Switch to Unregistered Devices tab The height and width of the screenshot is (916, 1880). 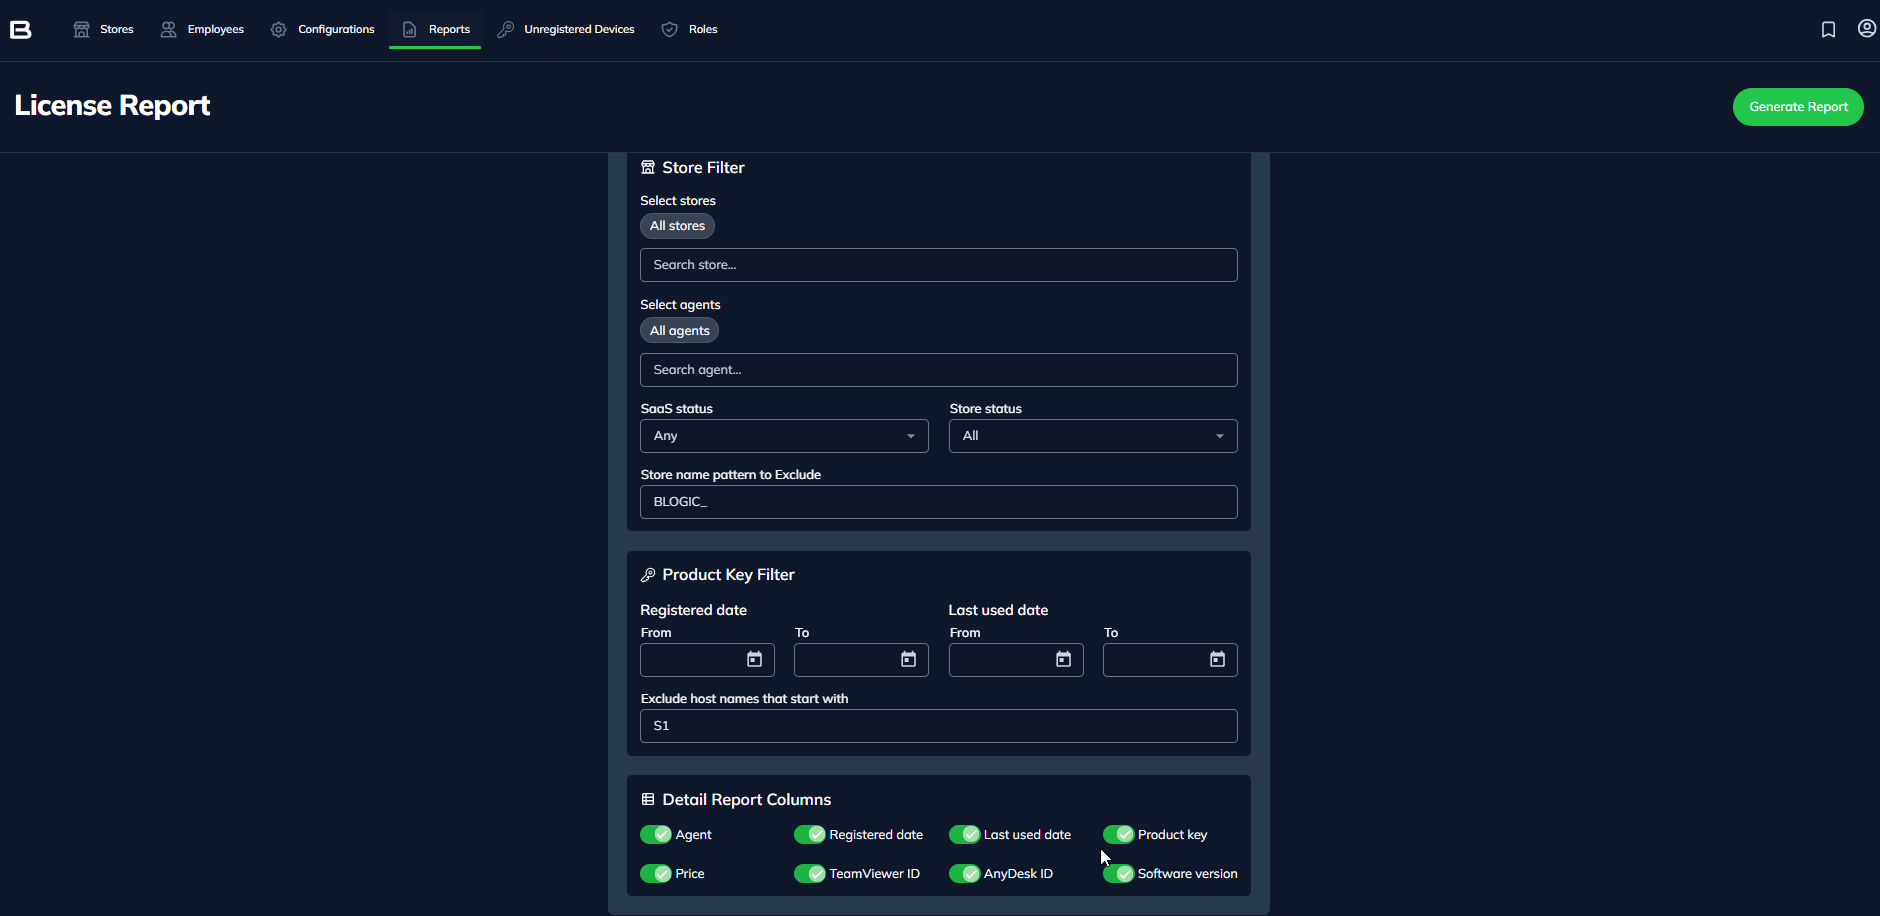coord(567,30)
